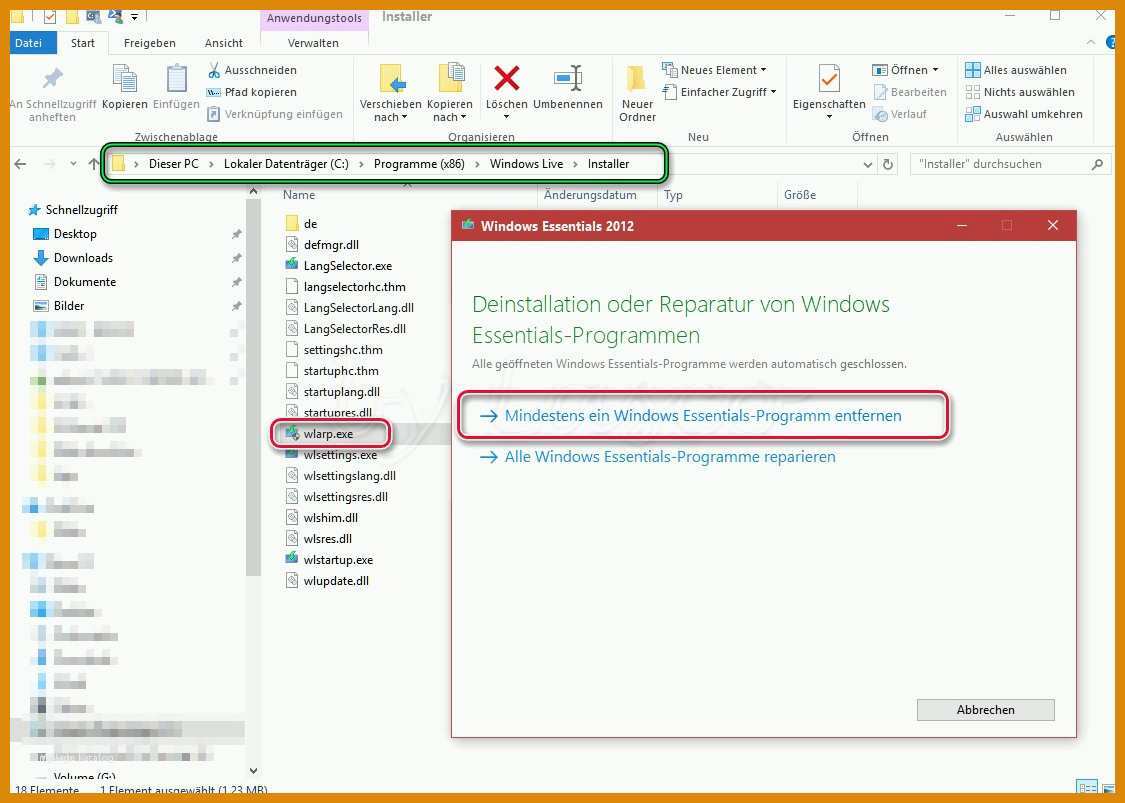Open Neues Element dropdown
Screen dimensions: 1125x803
pos(715,70)
